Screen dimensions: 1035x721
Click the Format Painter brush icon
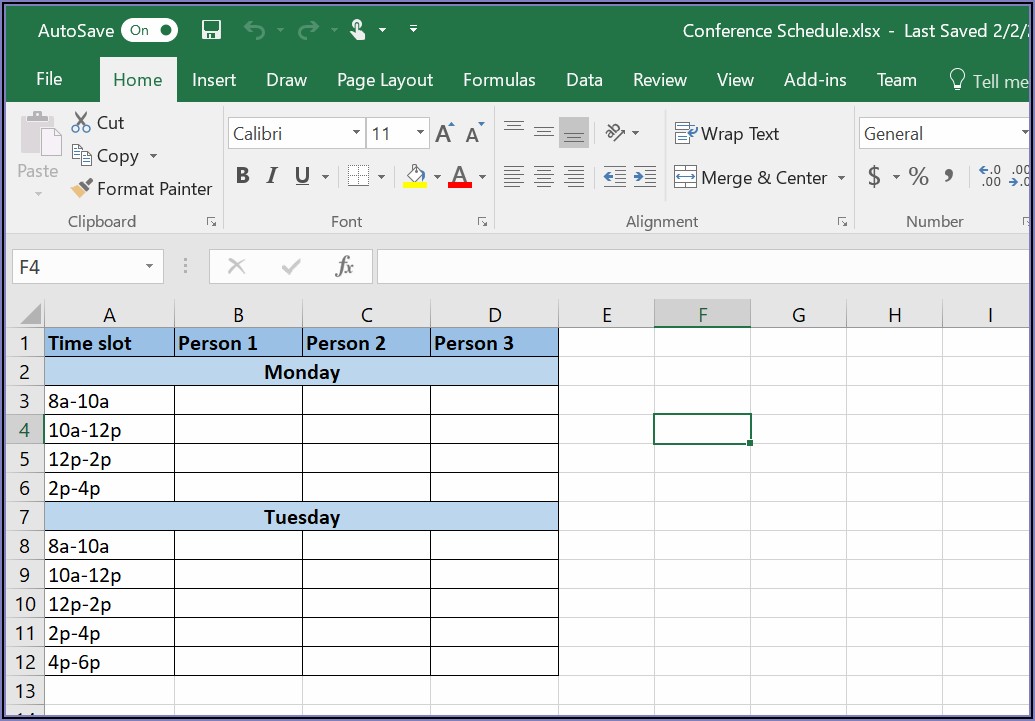82,188
